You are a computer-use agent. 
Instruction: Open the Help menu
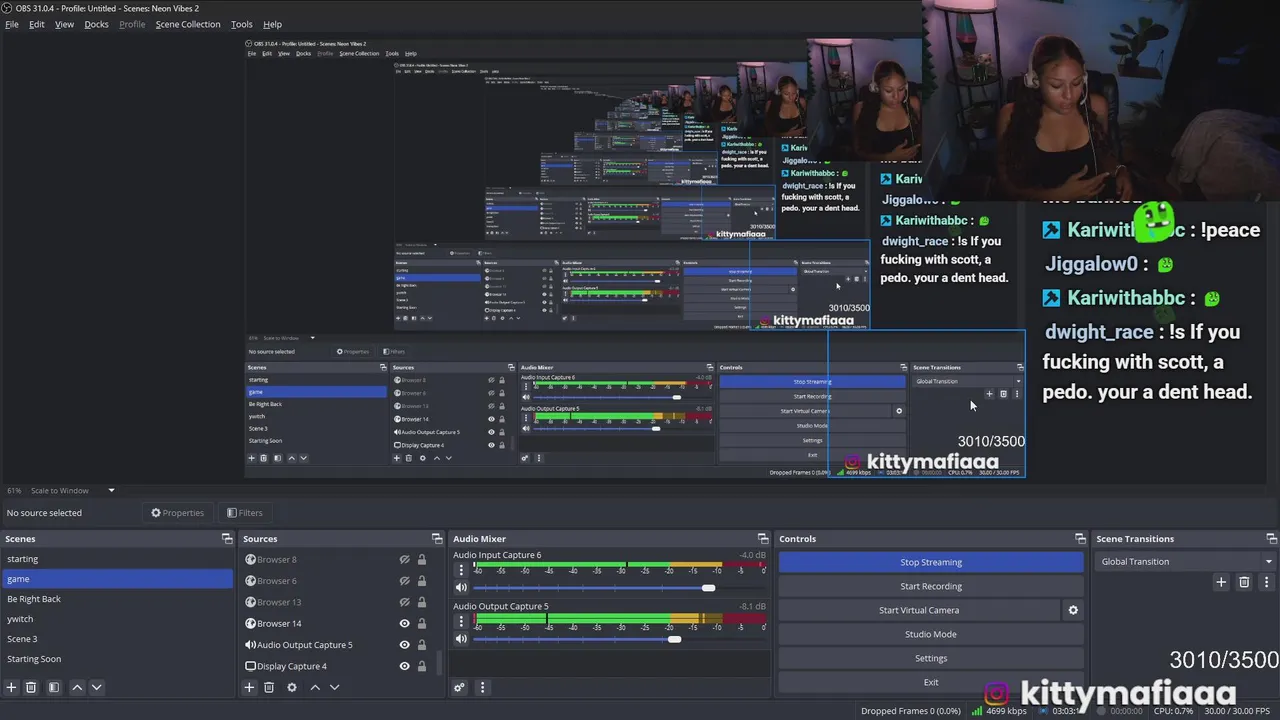tap(272, 24)
